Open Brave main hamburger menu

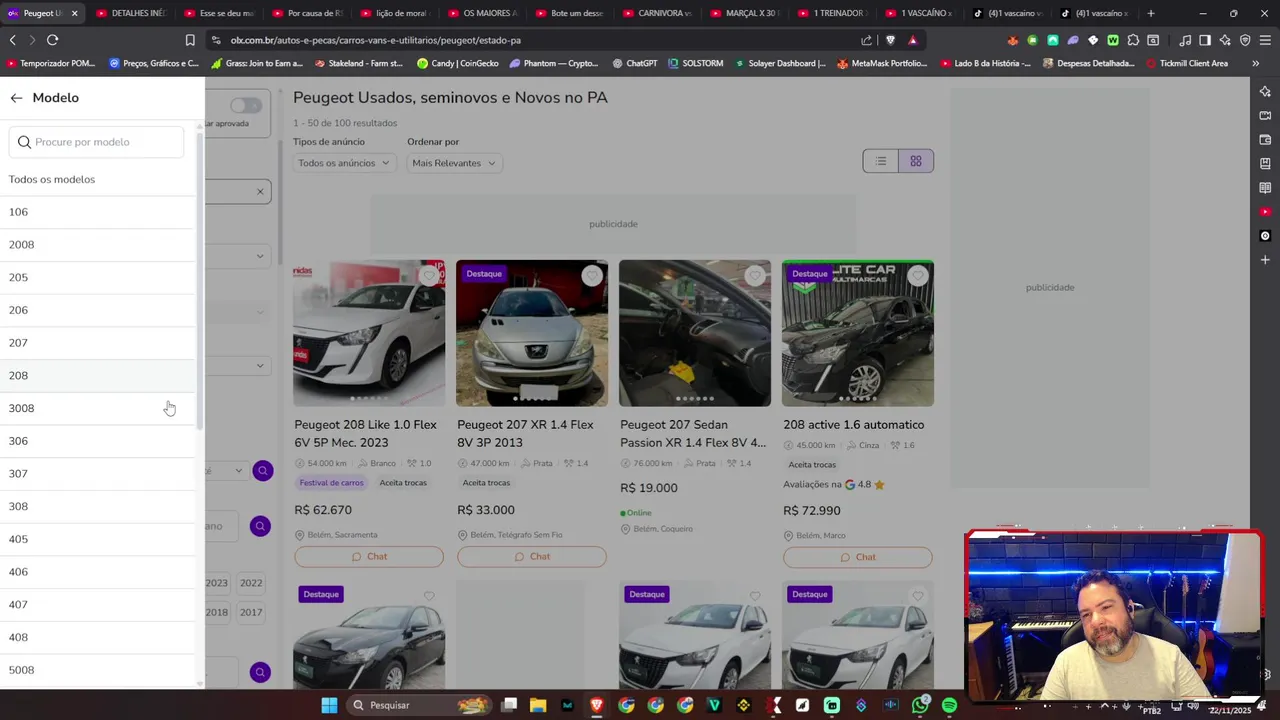pos(1265,40)
